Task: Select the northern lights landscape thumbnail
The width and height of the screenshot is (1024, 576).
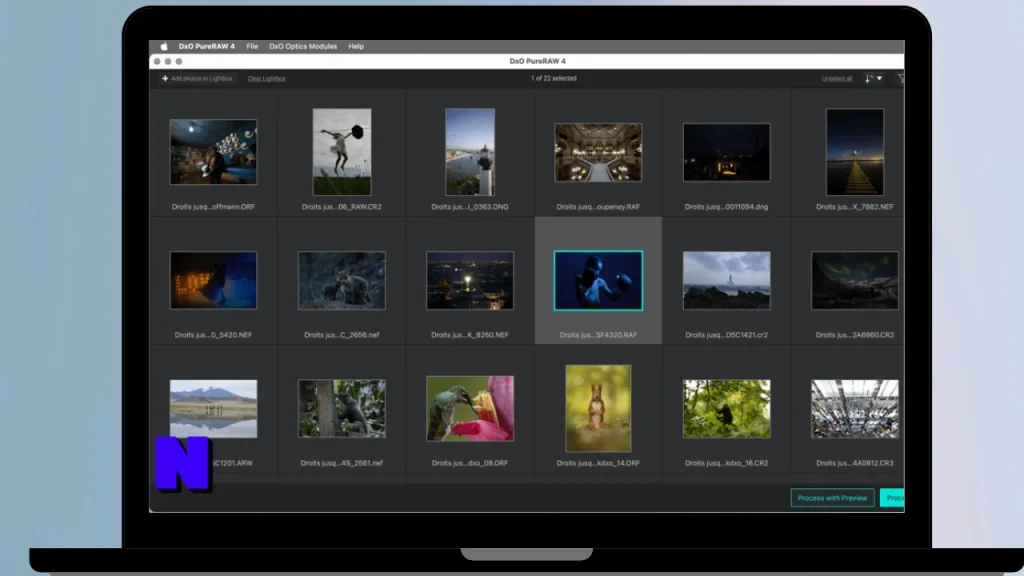Action: [854, 280]
